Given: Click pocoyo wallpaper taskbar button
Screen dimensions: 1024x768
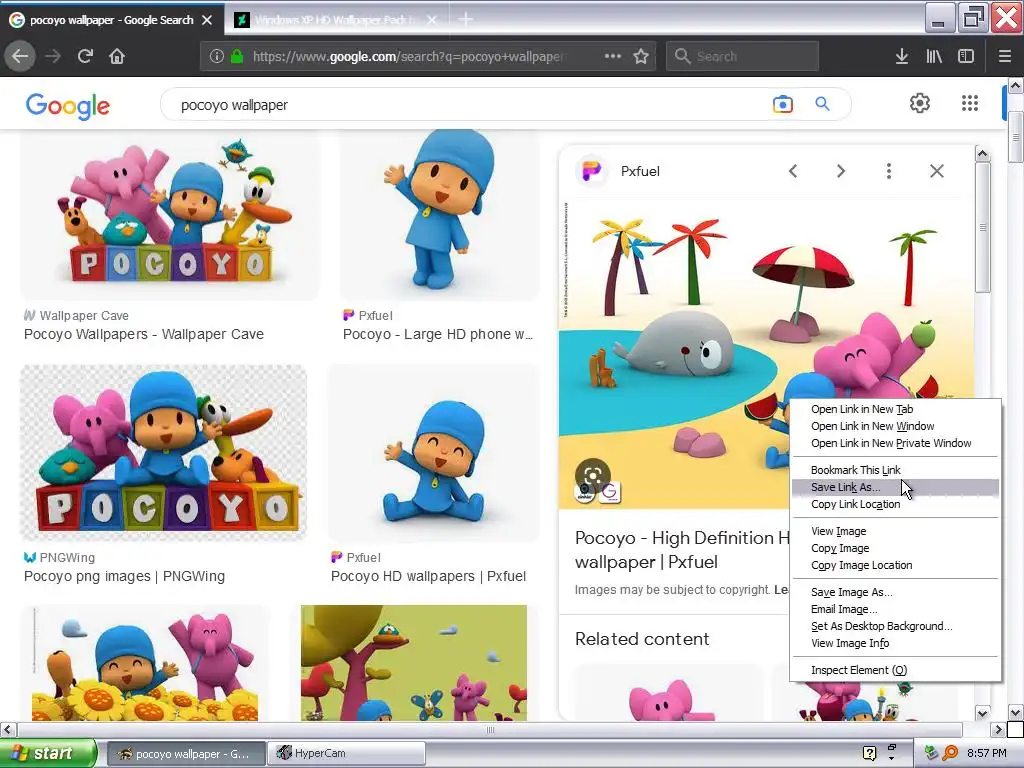Looking at the screenshot, I should pos(186,753).
